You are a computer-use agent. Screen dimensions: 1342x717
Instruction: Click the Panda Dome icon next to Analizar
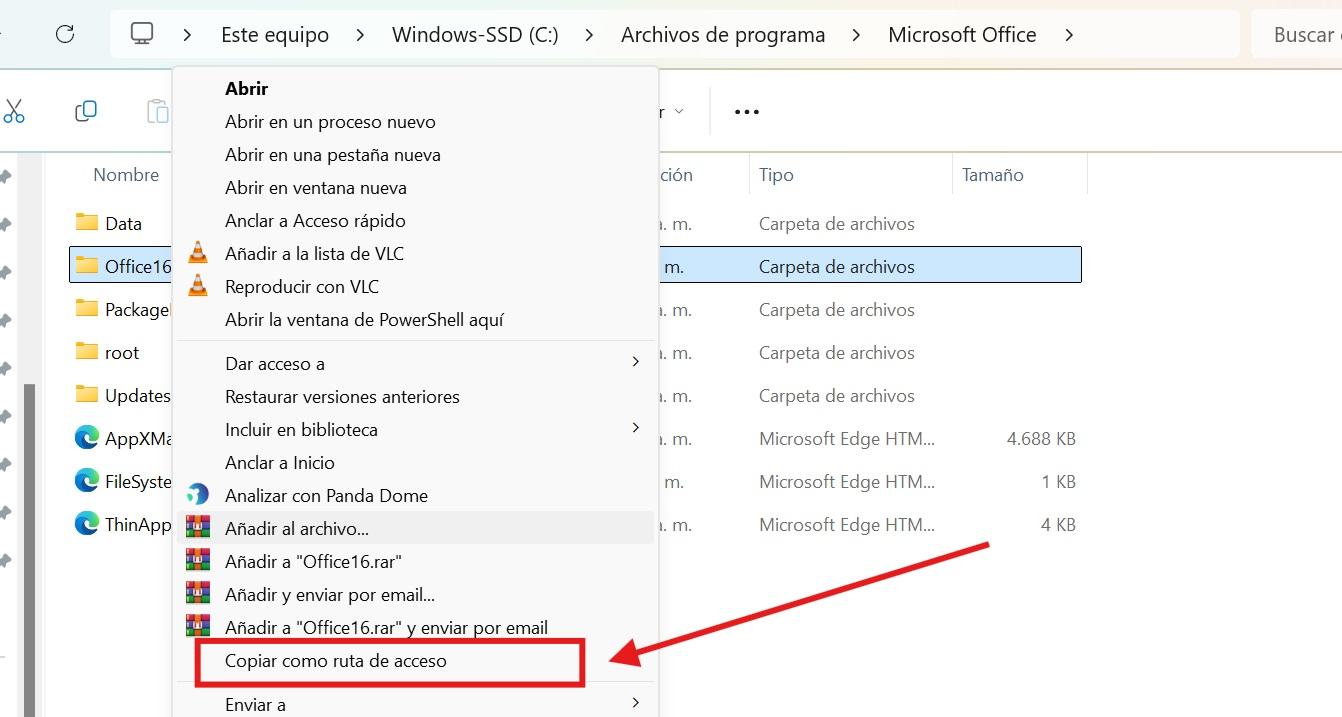(x=197, y=495)
